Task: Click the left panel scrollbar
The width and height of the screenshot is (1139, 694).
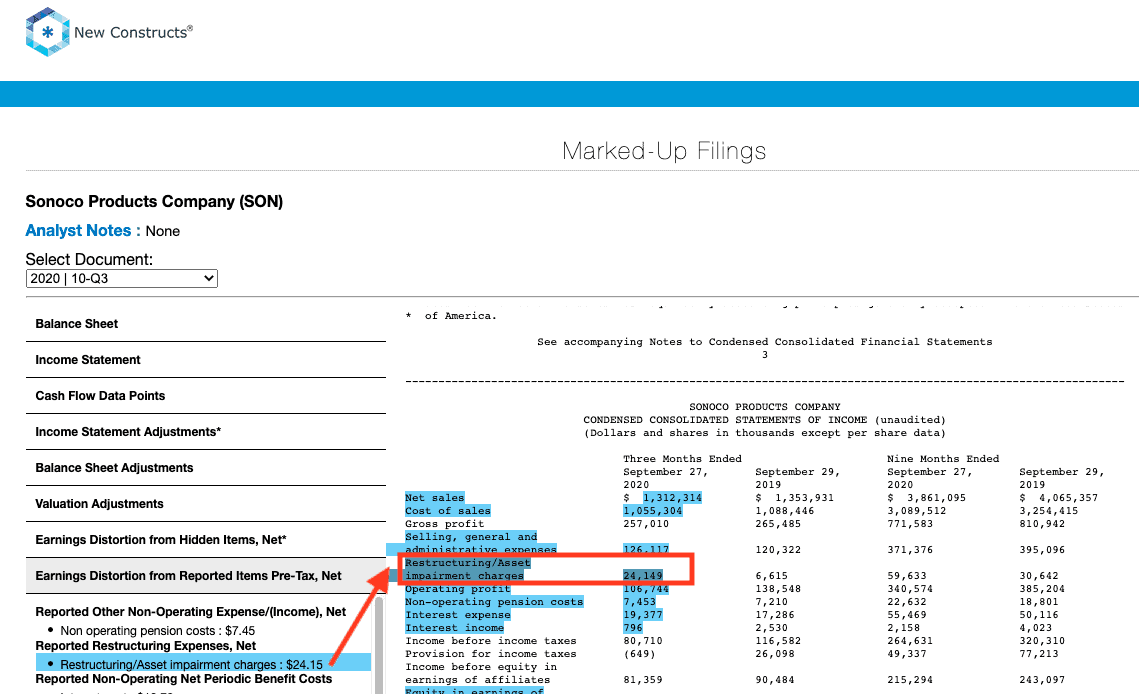Action: coord(378,645)
